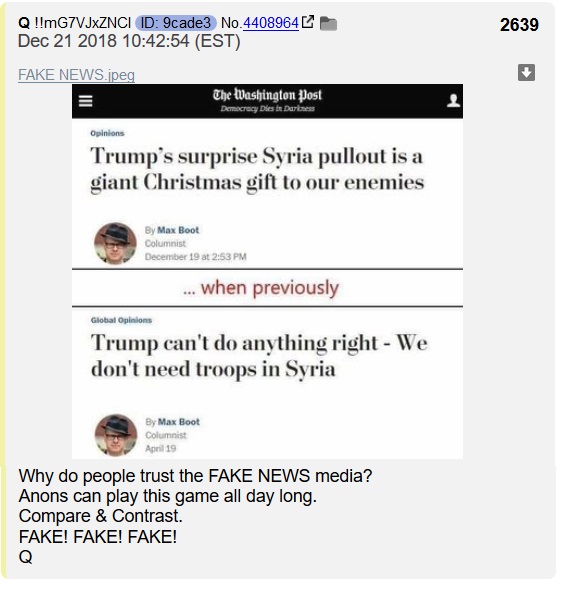Open the hamburger menu in Washington Post header
The width and height of the screenshot is (571, 602).
(x=85, y=101)
